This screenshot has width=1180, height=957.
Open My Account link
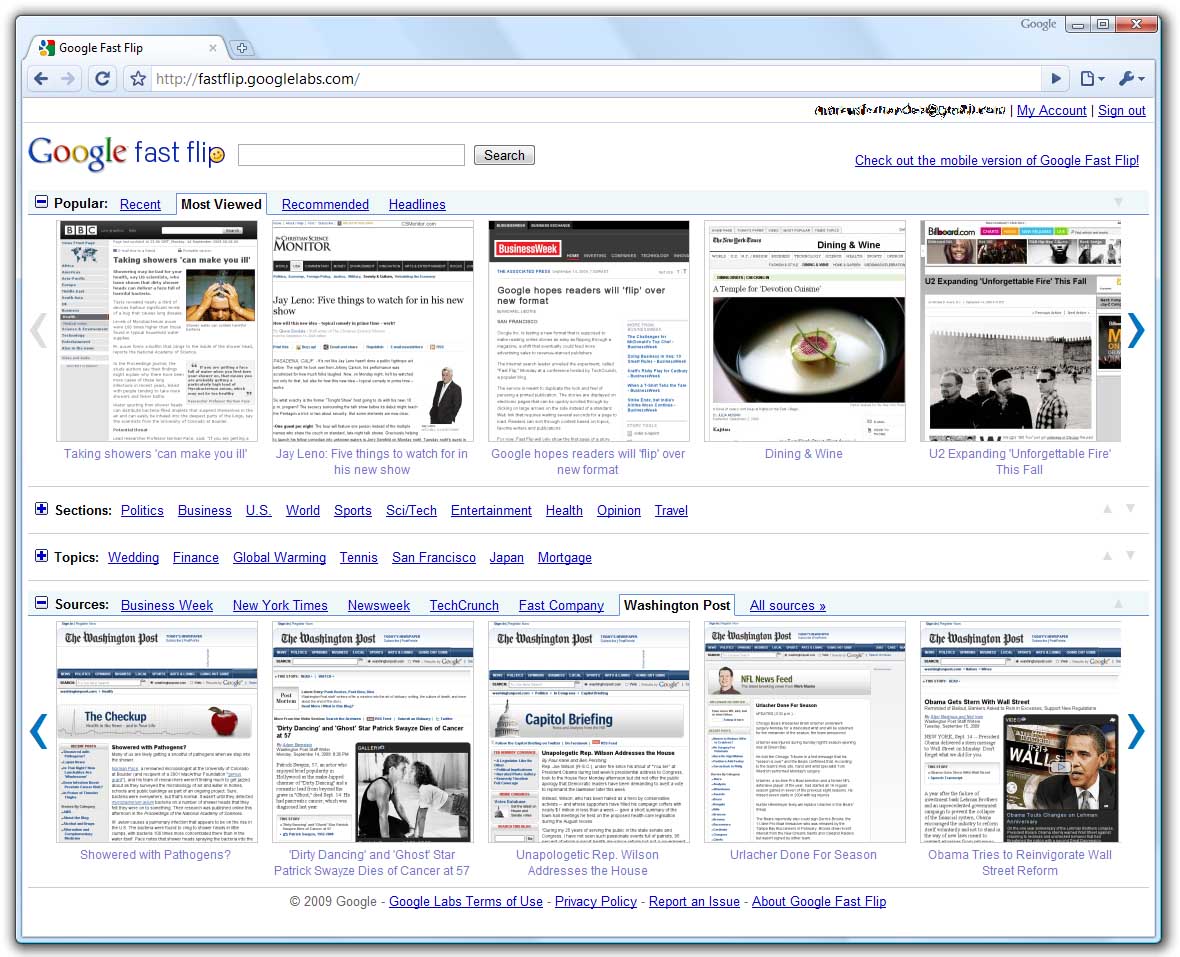pyautogui.click(x=1051, y=111)
